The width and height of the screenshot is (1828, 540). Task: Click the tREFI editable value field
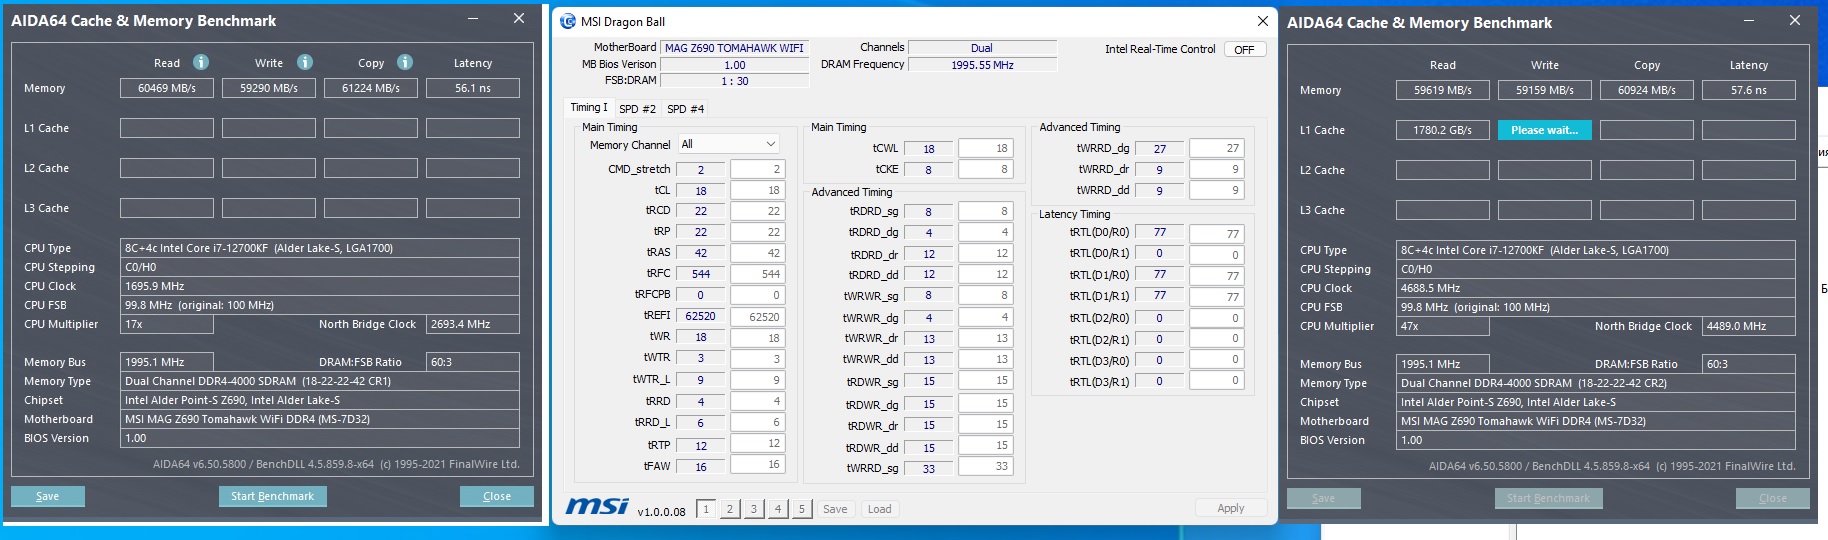pyautogui.click(x=758, y=317)
